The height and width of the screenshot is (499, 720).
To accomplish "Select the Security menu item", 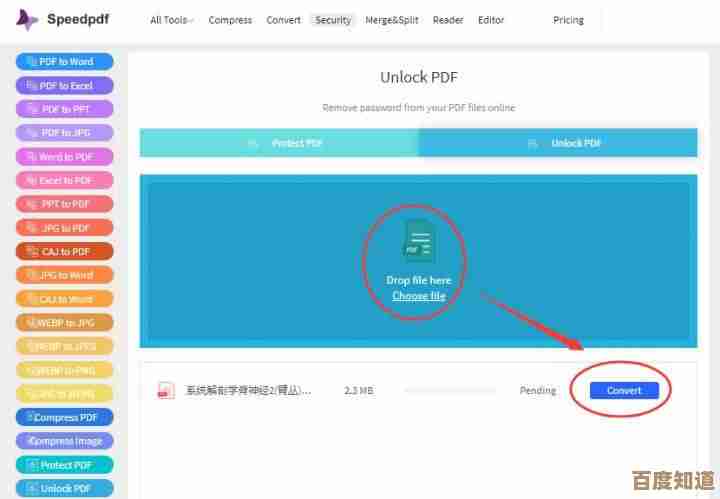I will pyautogui.click(x=333, y=20).
